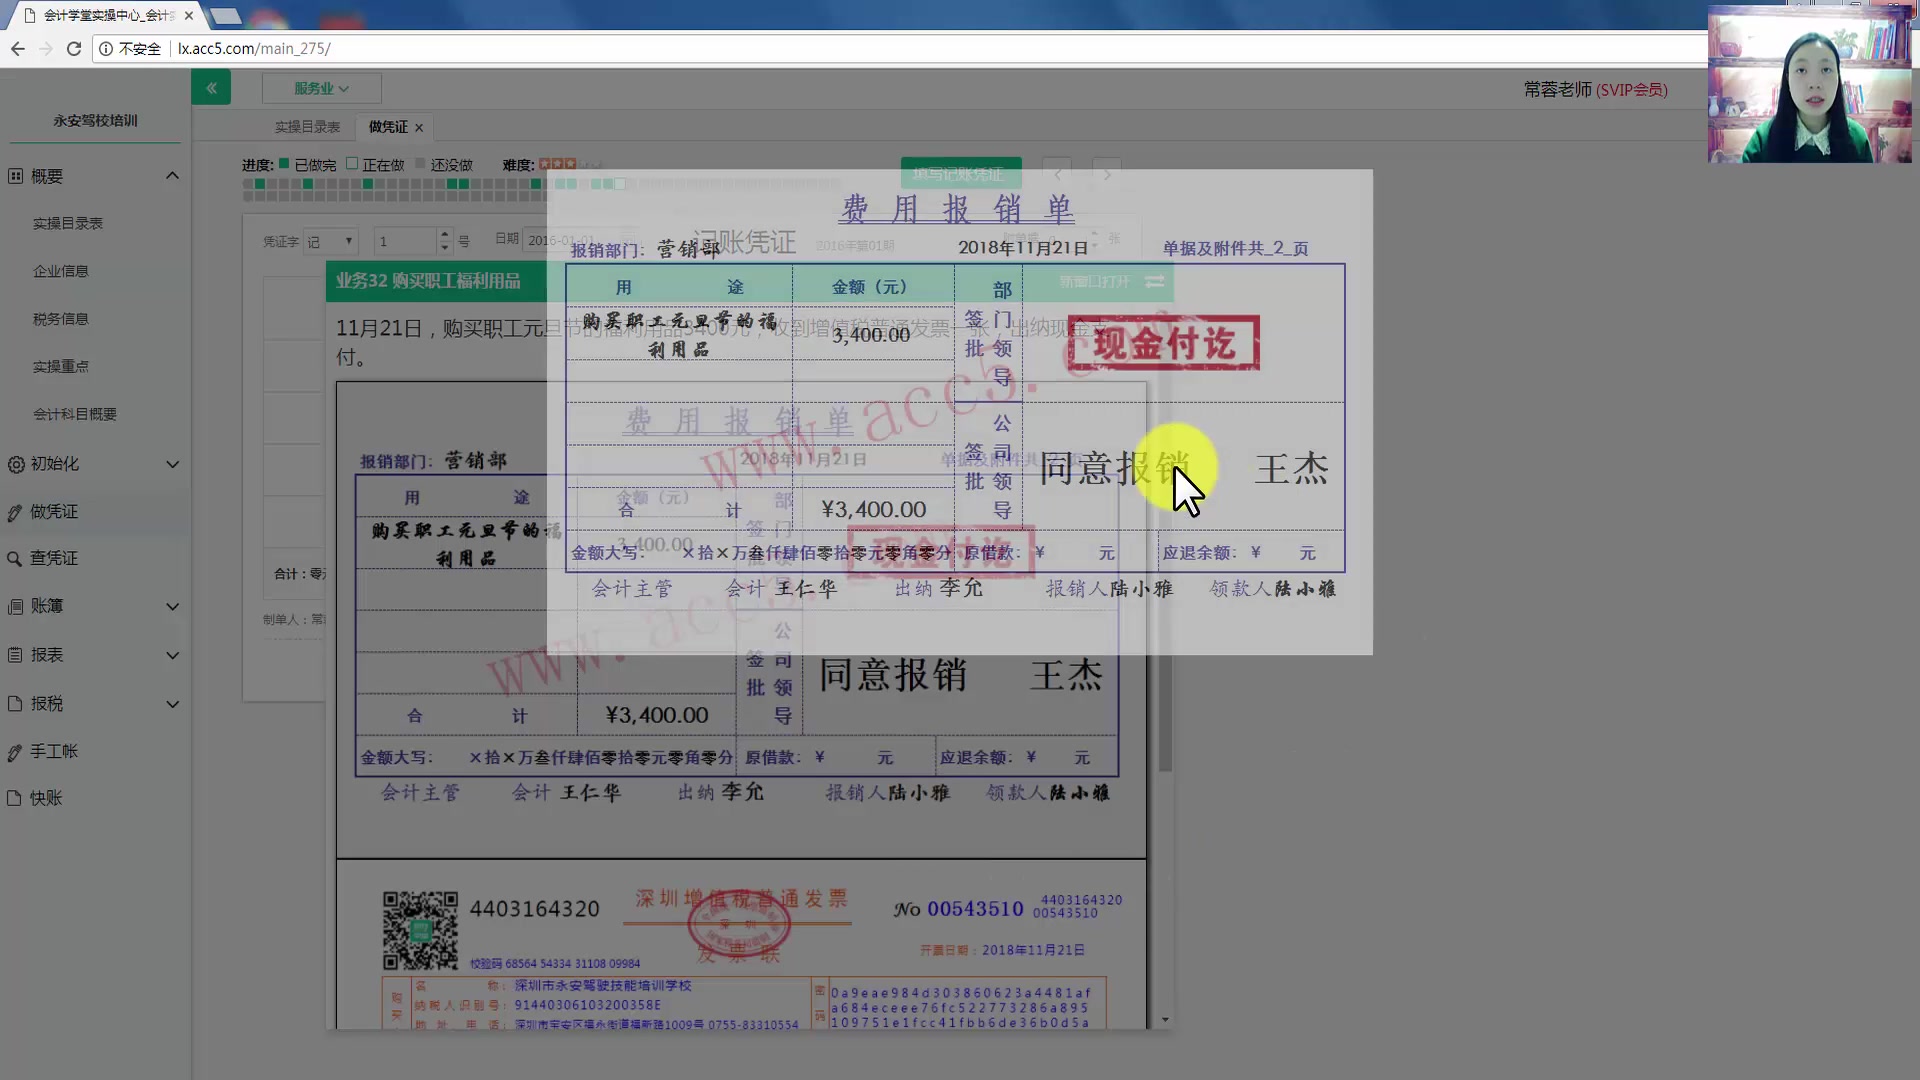Open 快账 item in sidebar

(46, 798)
